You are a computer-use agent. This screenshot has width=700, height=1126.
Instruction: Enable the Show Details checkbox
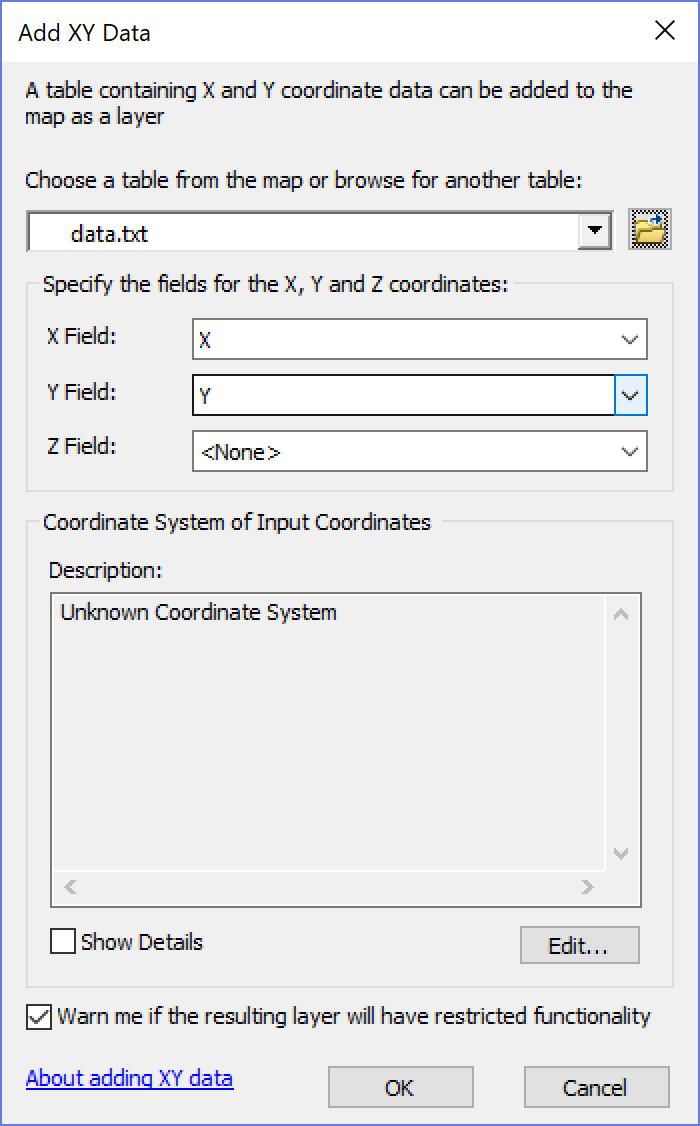(63, 942)
